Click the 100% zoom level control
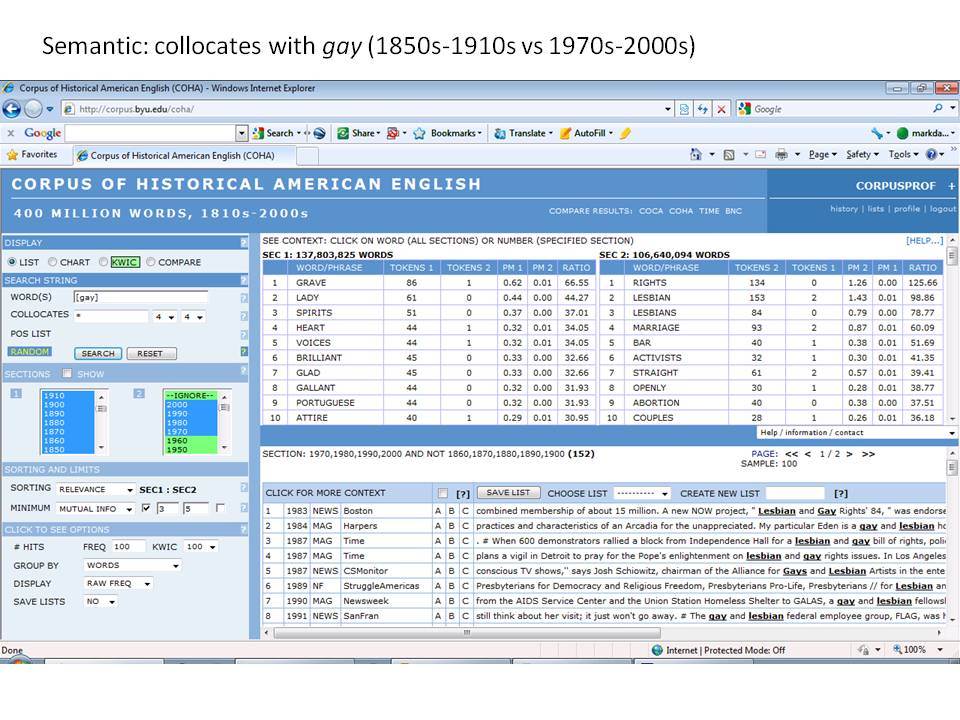The height and width of the screenshot is (720, 960). (917, 650)
